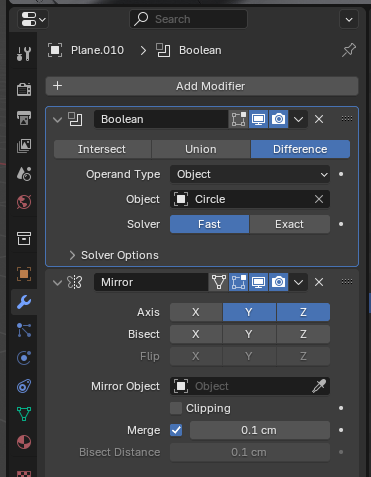371x477 pixels.
Task: Click Plane.010 in the breadcrumb
Action: pyautogui.click(x=97, y=50)
